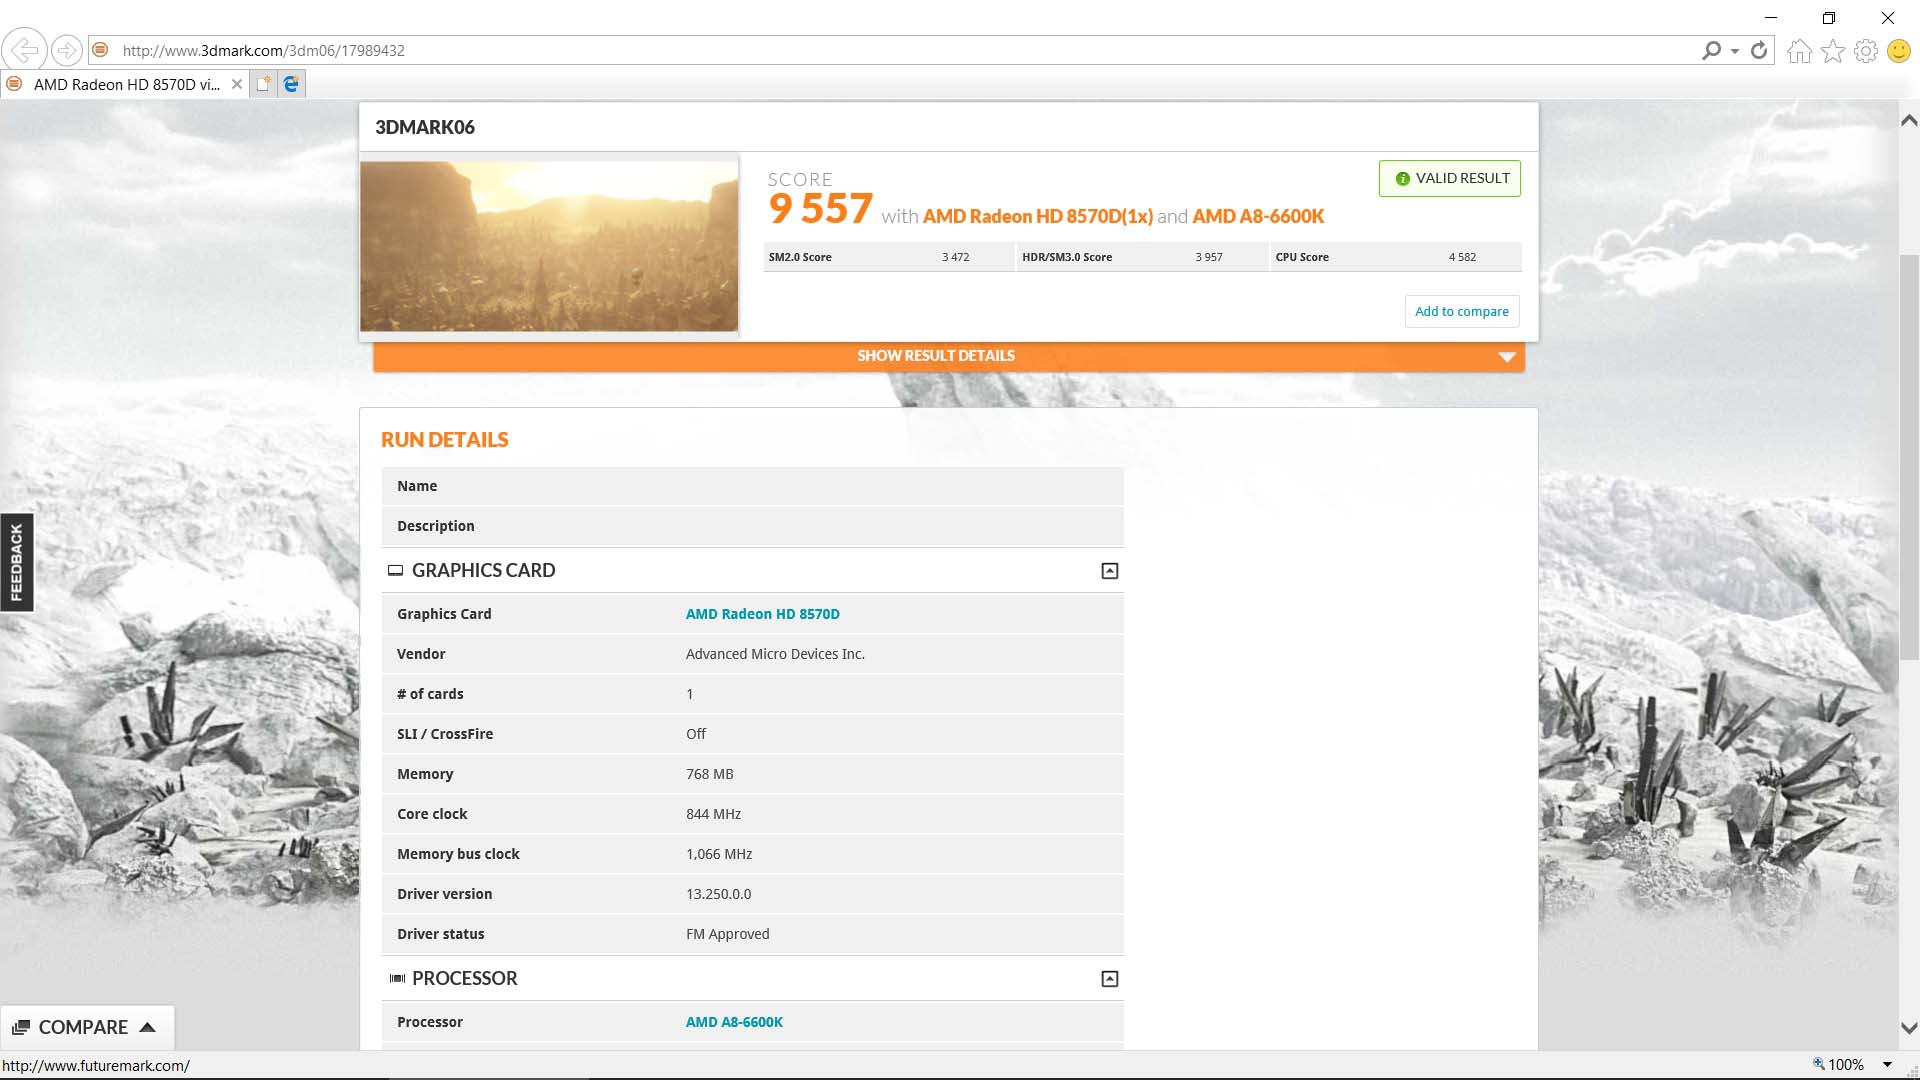Close the AMD Radeon HD 8570D tab
1920x1080 pixels.
tap(237, 84)
